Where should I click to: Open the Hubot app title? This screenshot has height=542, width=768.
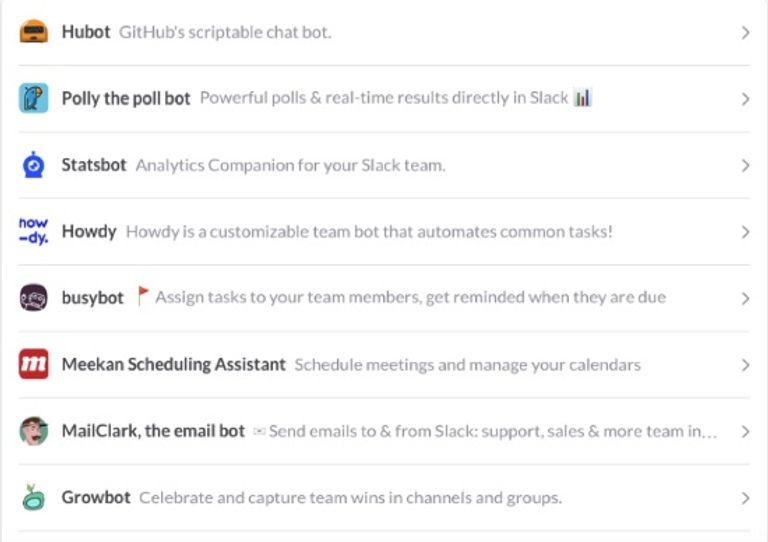(x=86, y=32)
